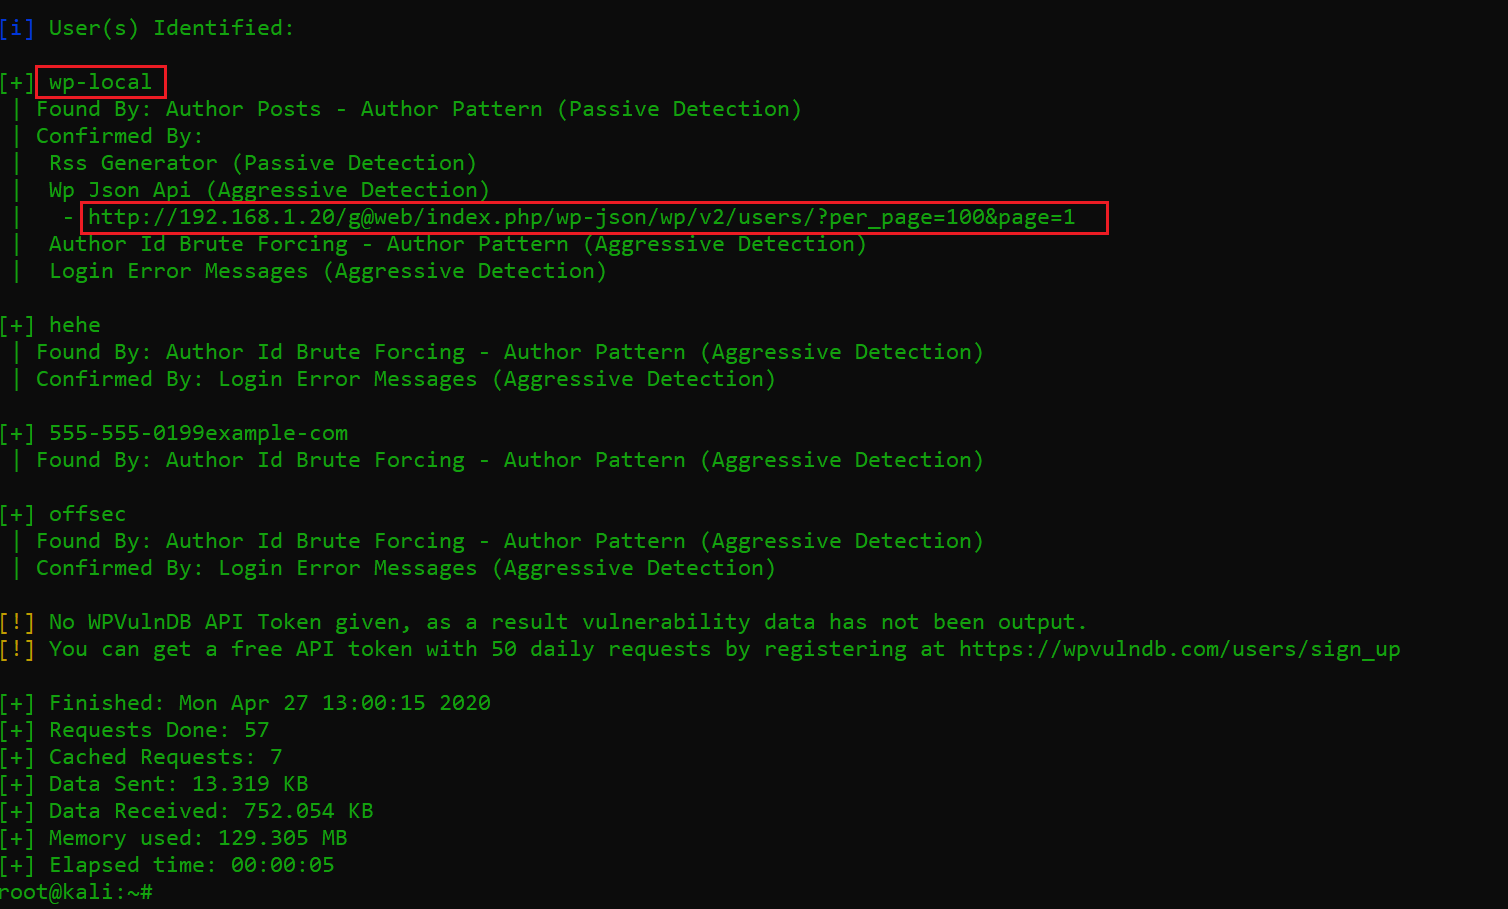Click the blue [i] info marker
Screen dimensions: 1508x909
point(17,28)
